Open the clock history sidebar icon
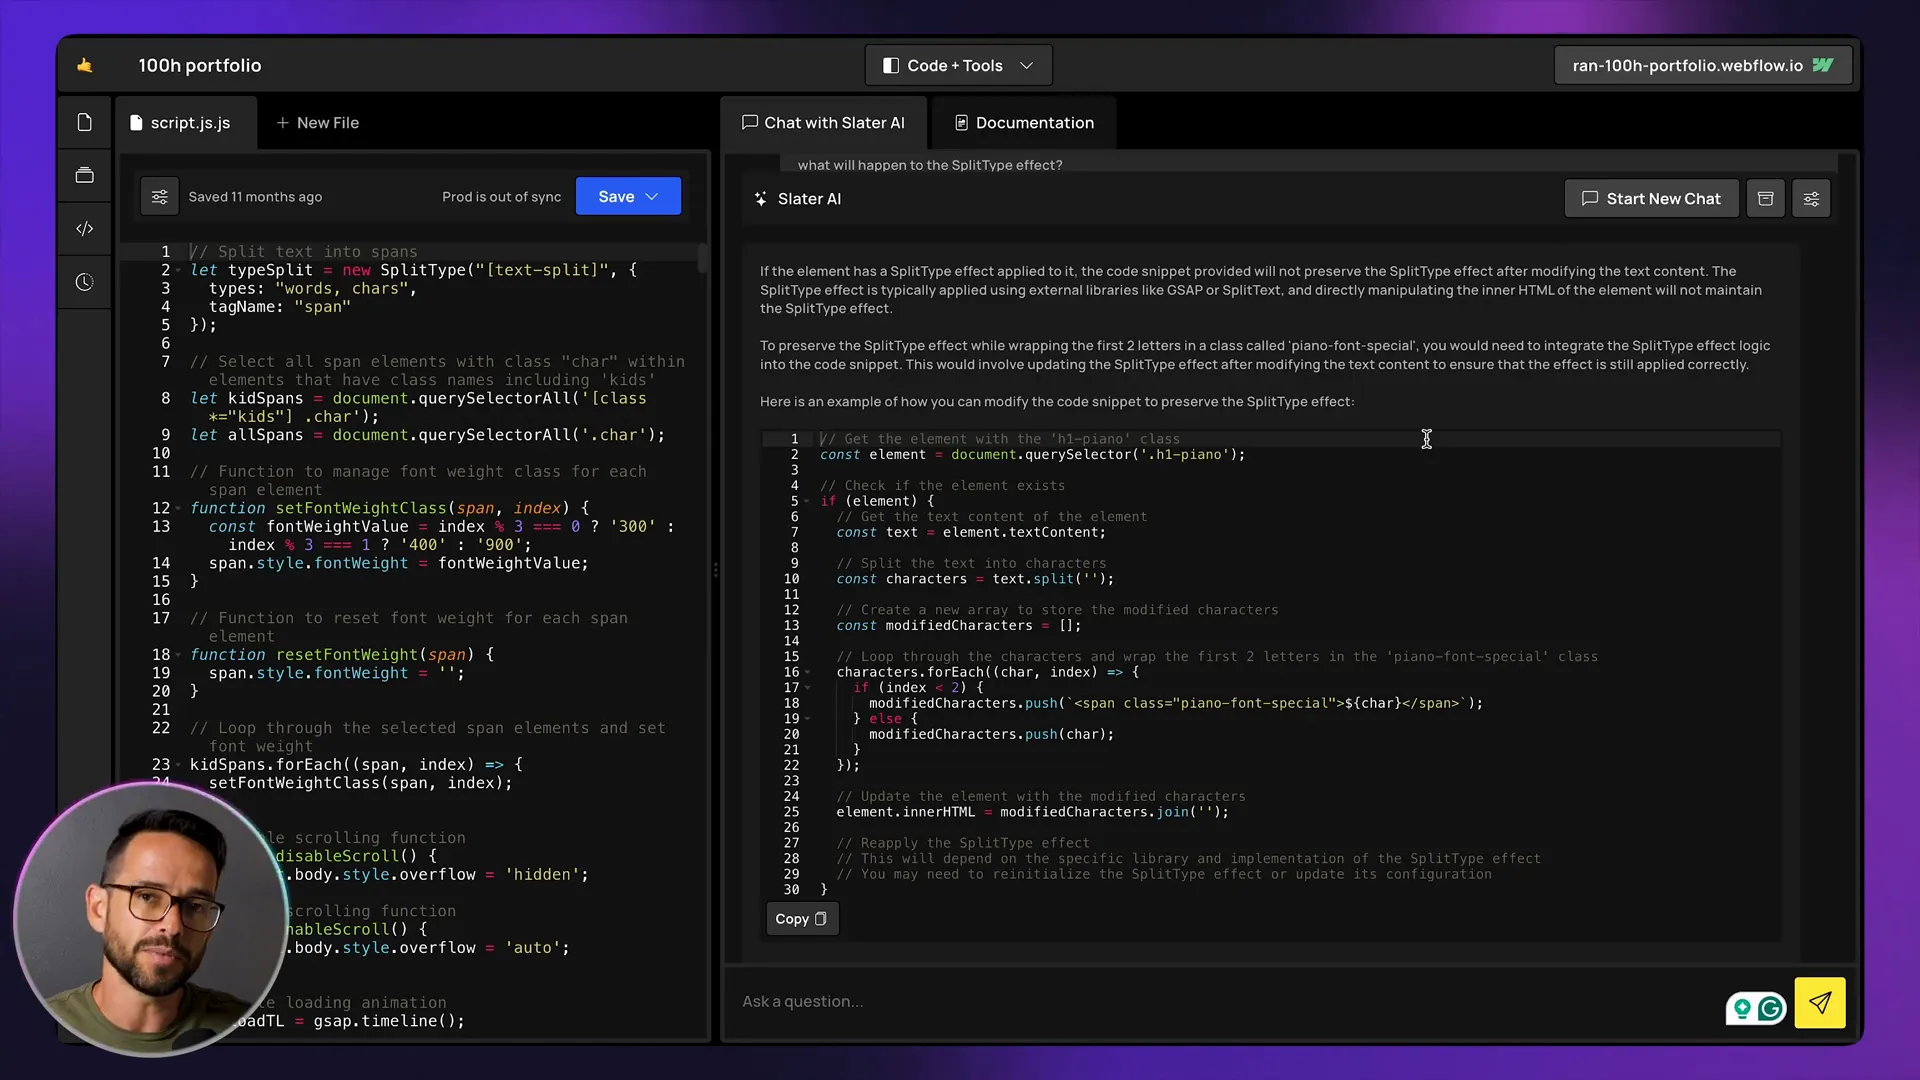Viewport: 1920px width, 1080px height. tap(85, 282)
